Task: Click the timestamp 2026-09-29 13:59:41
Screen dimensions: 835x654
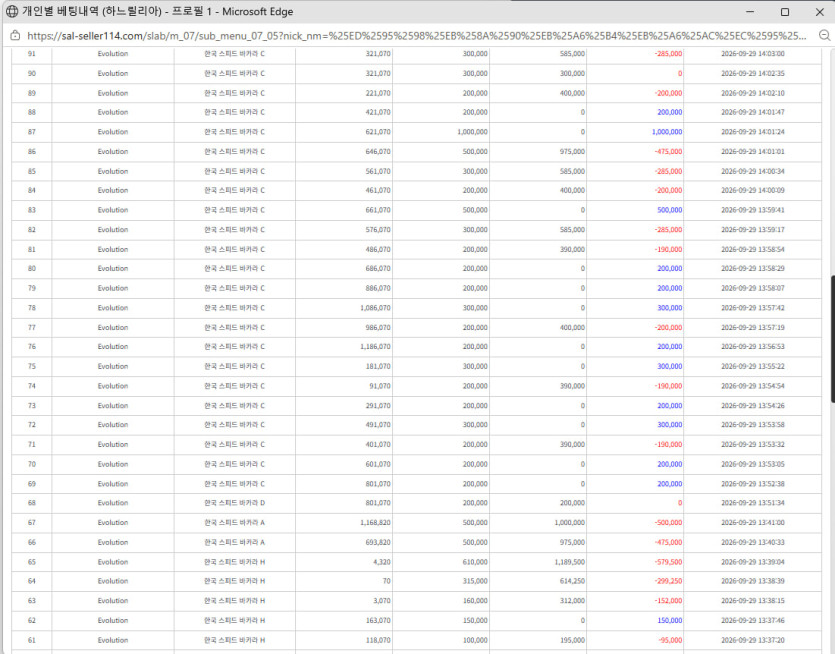Action: [x=752, y=210]
